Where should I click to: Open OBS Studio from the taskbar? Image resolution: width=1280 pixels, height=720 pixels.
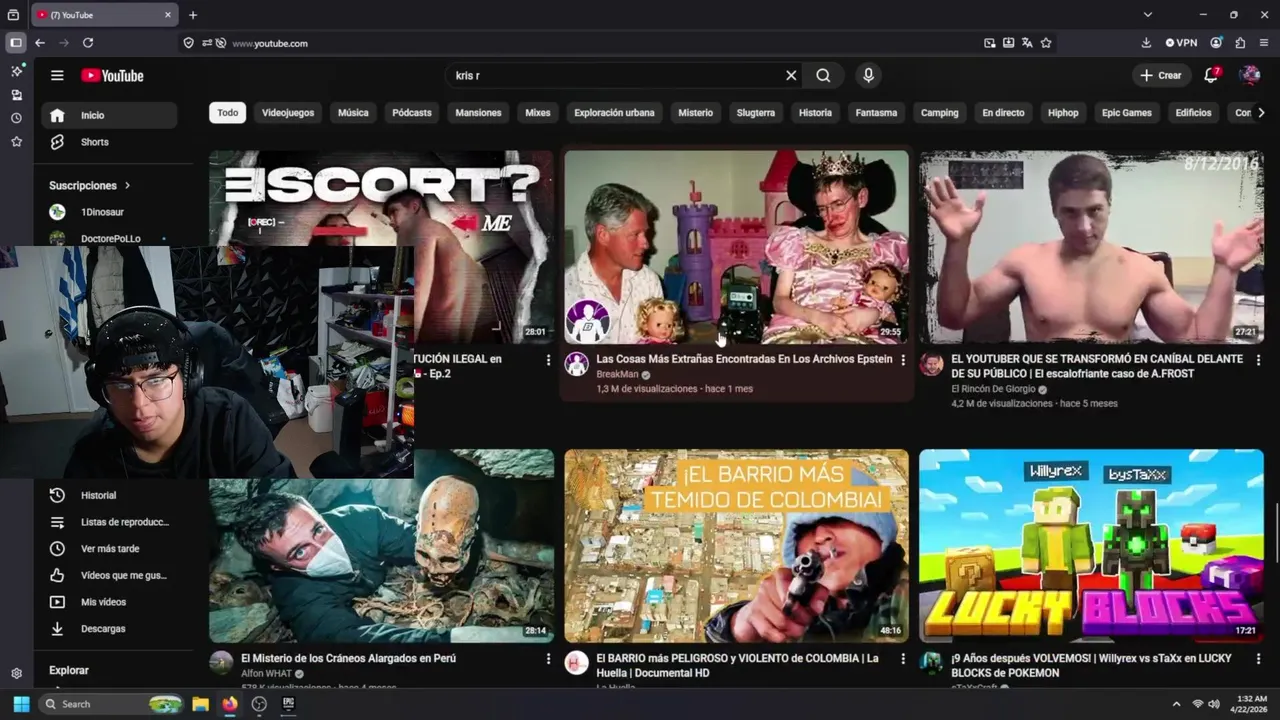pos(260,704)
